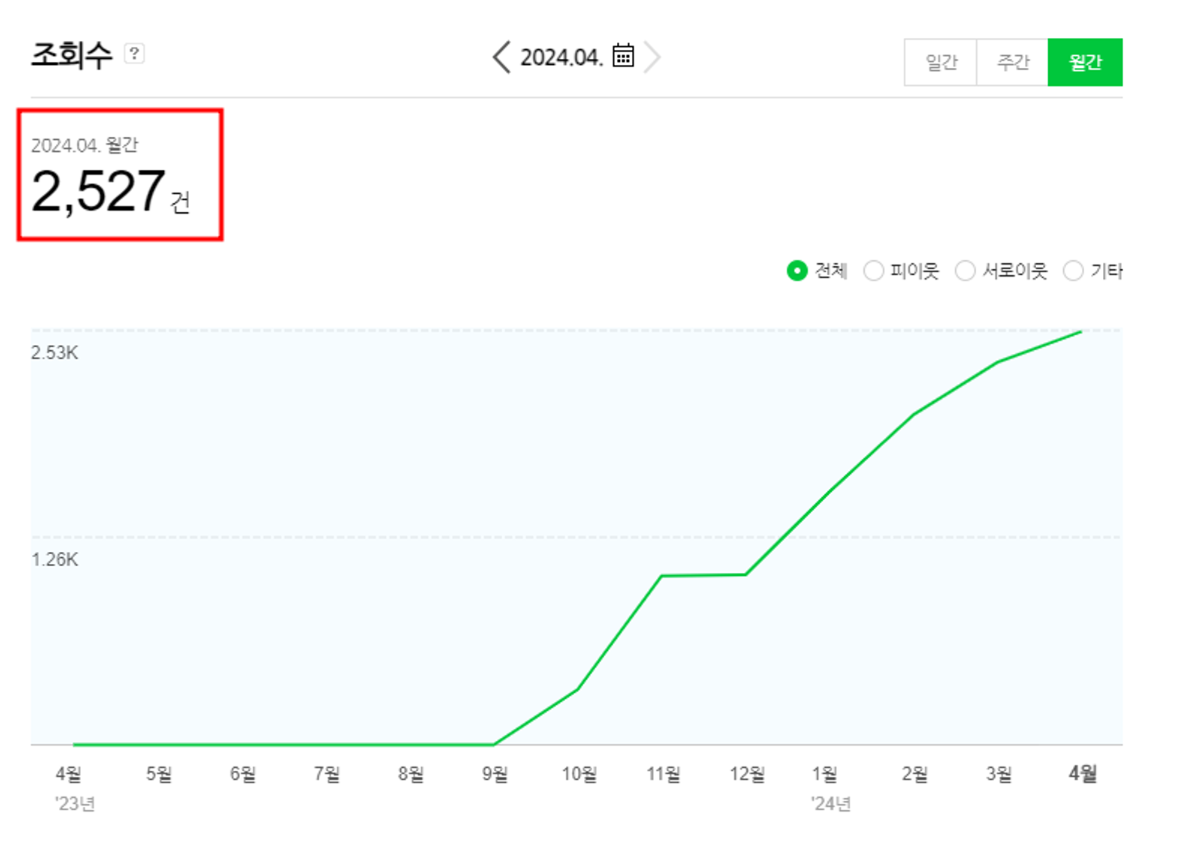Select the 4월 '23년 axis label
1177x841 pixels.
[74, 788]
